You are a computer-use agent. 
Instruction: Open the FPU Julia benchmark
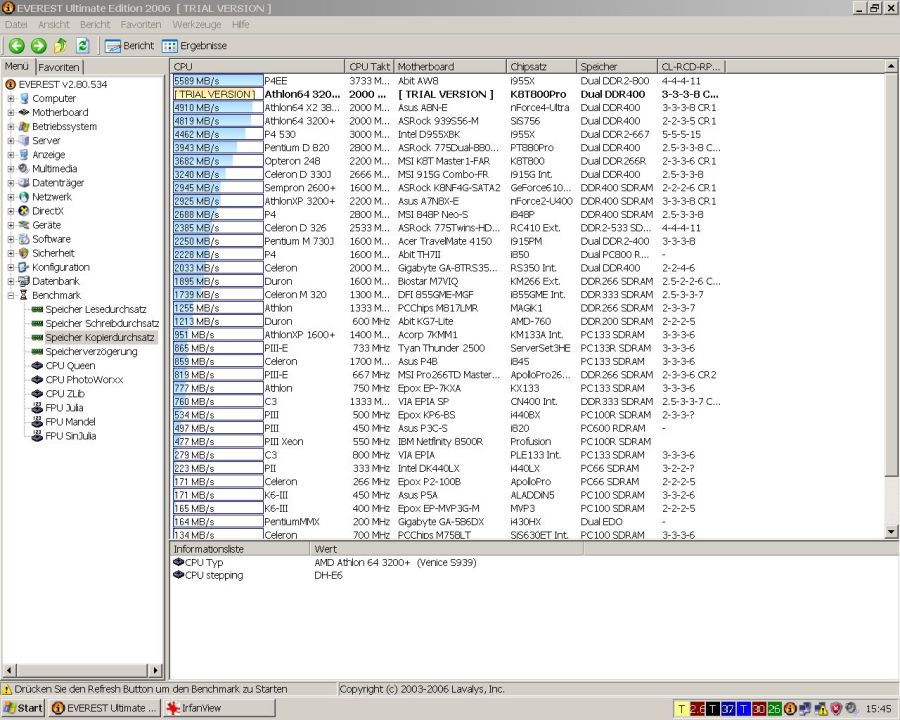[64, 408]
